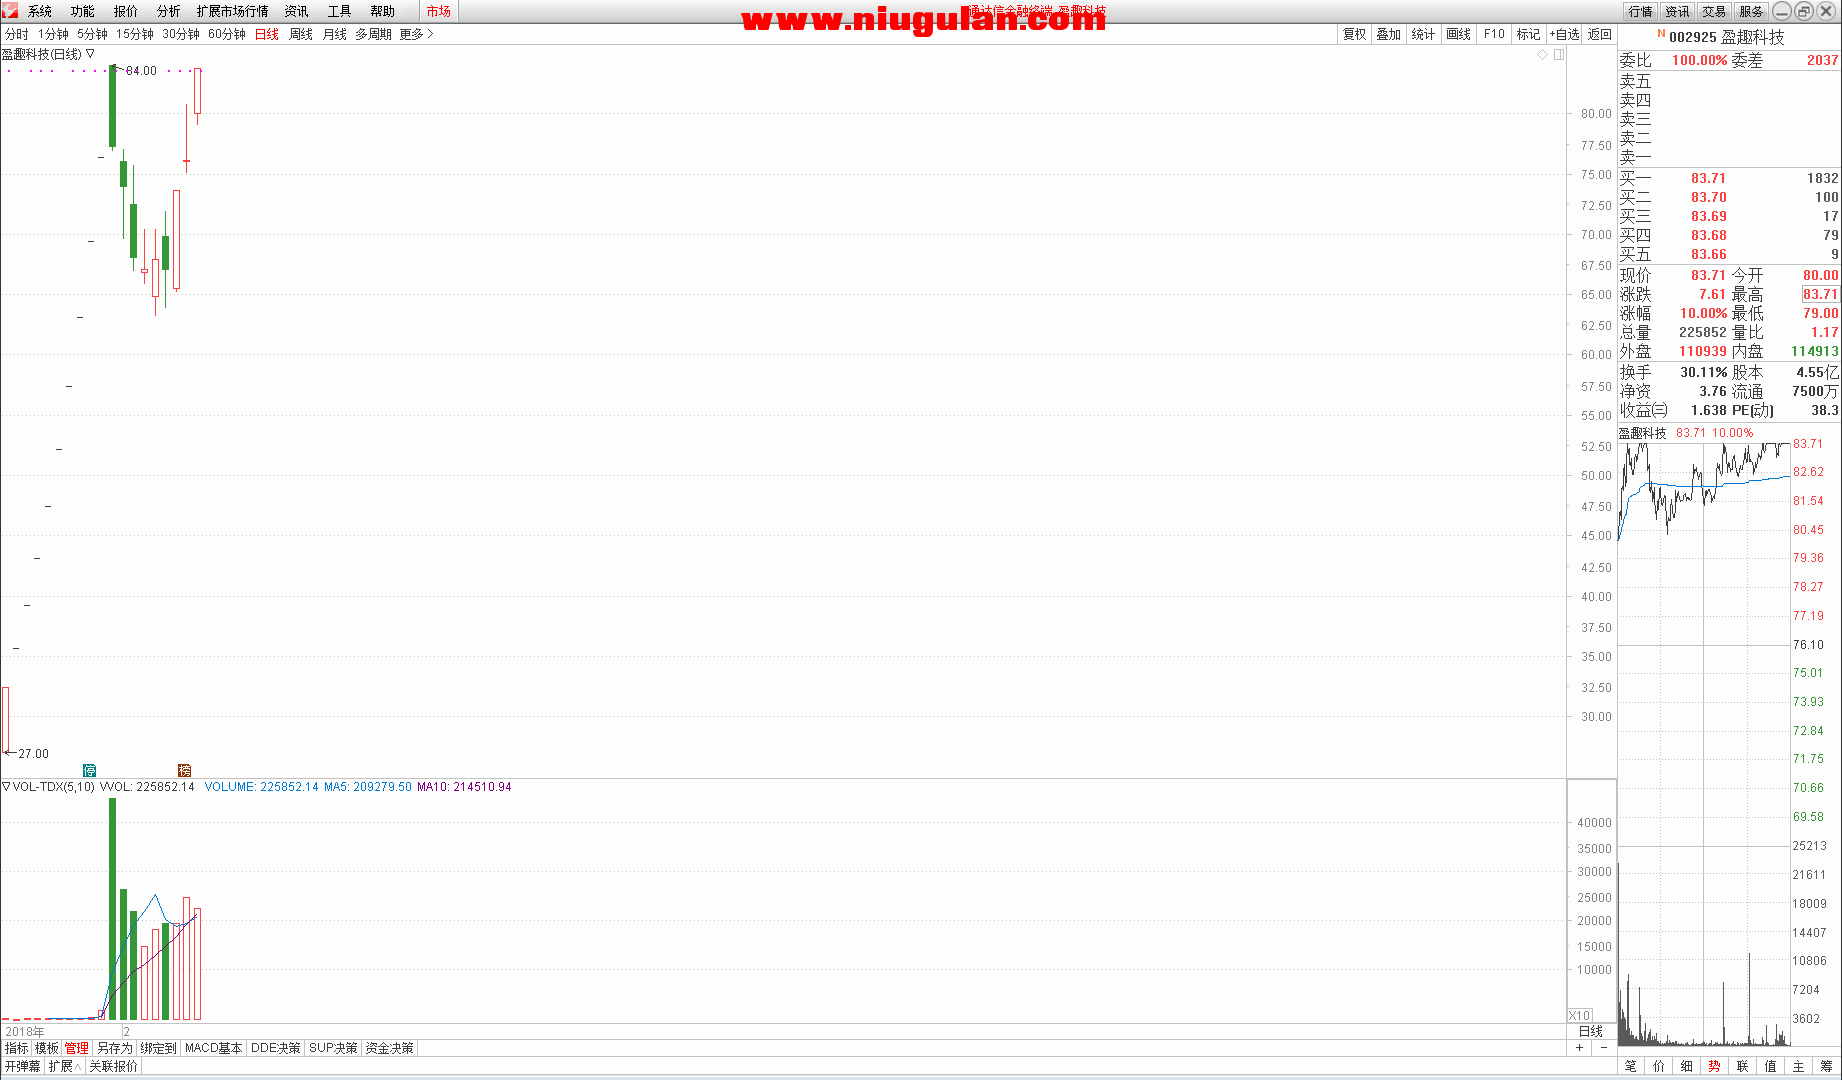Click the 服务 service button

(1751, 11)
